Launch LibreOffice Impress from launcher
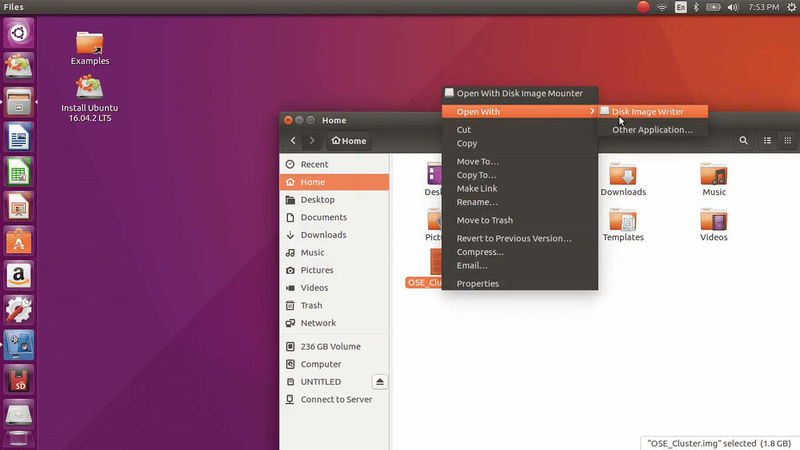The image size is (800, 450). click(19, 206)
